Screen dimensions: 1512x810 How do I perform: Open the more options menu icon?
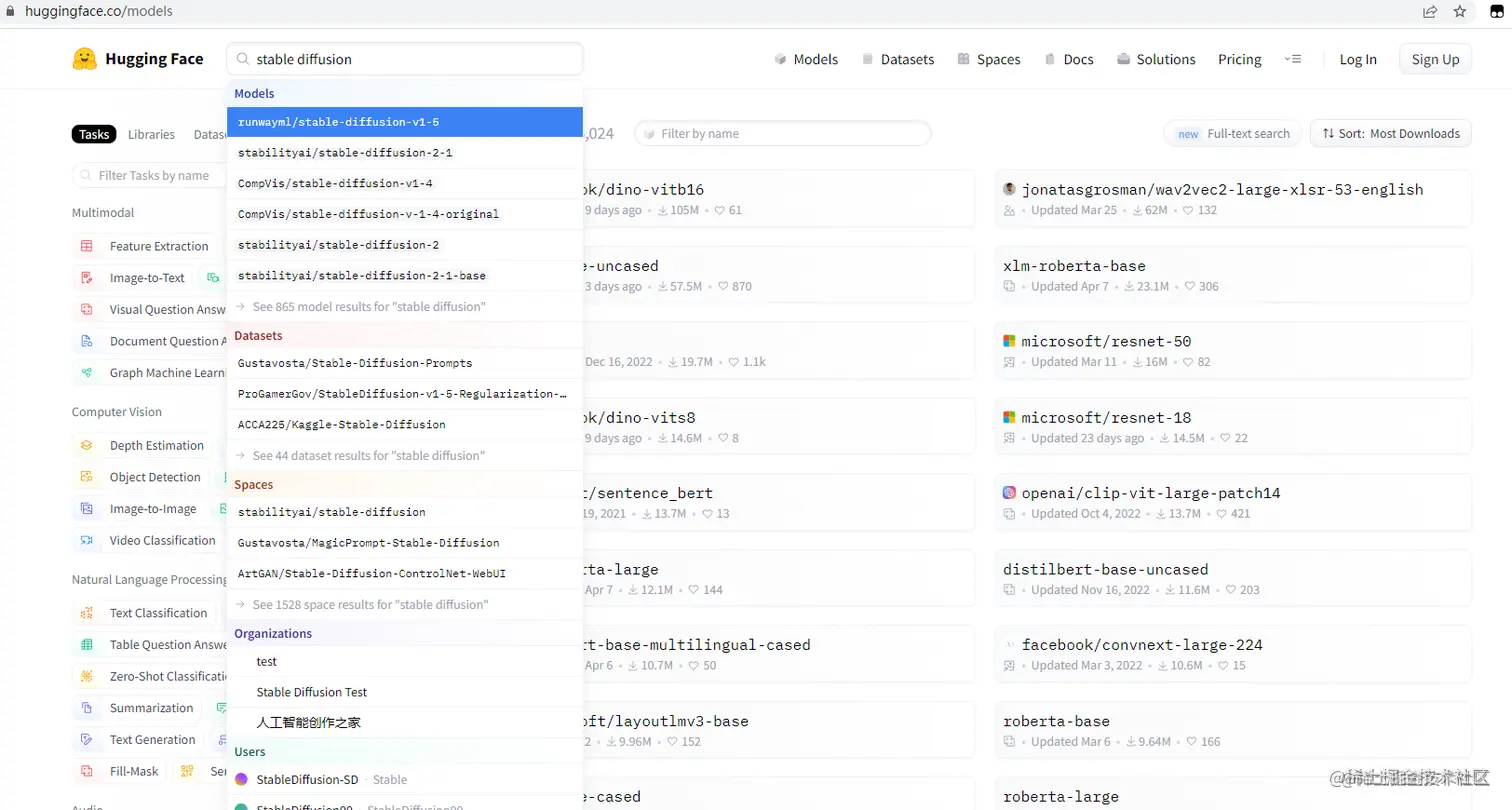click(1293, 59)
